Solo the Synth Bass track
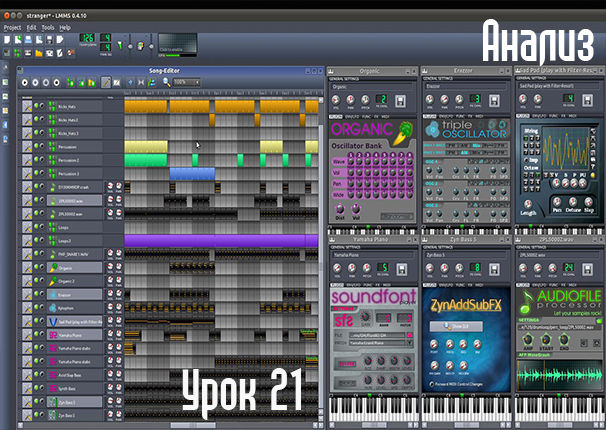Image resolution: width=606 pixels, height=430 pixels. [x=42, y=388]
